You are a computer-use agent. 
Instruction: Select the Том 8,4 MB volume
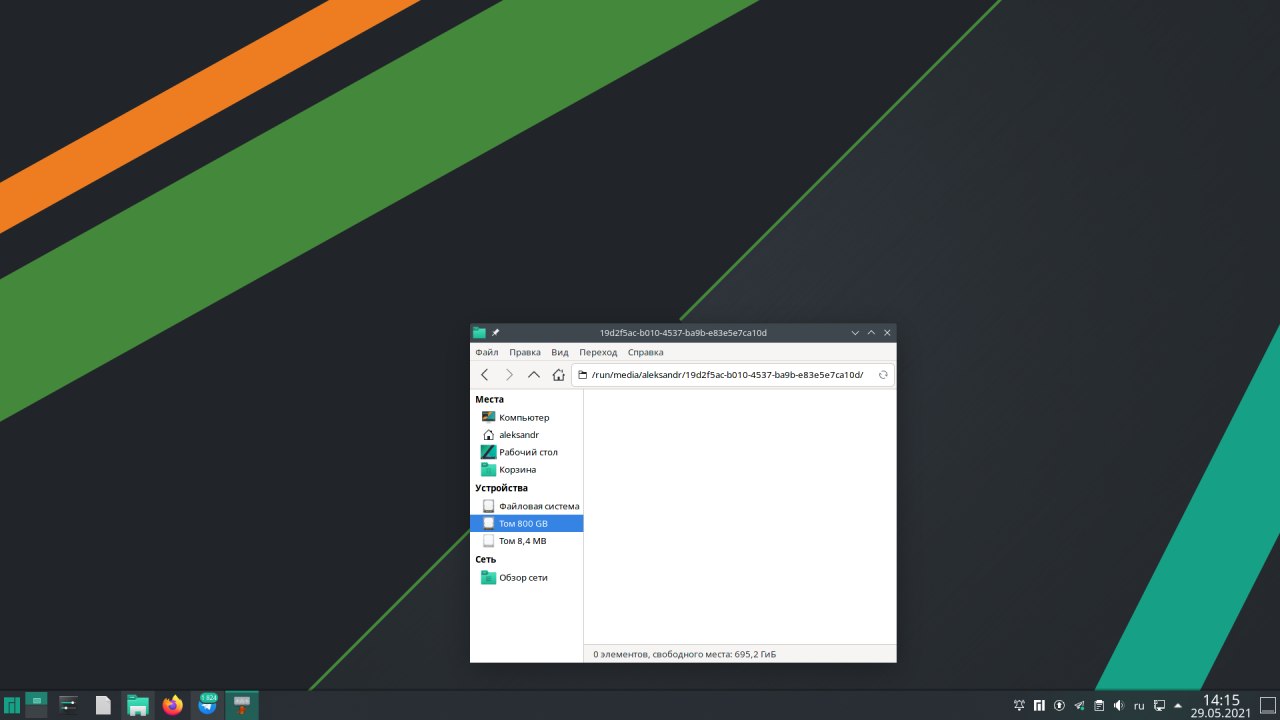pyautogui.click(x=526, y=541)
